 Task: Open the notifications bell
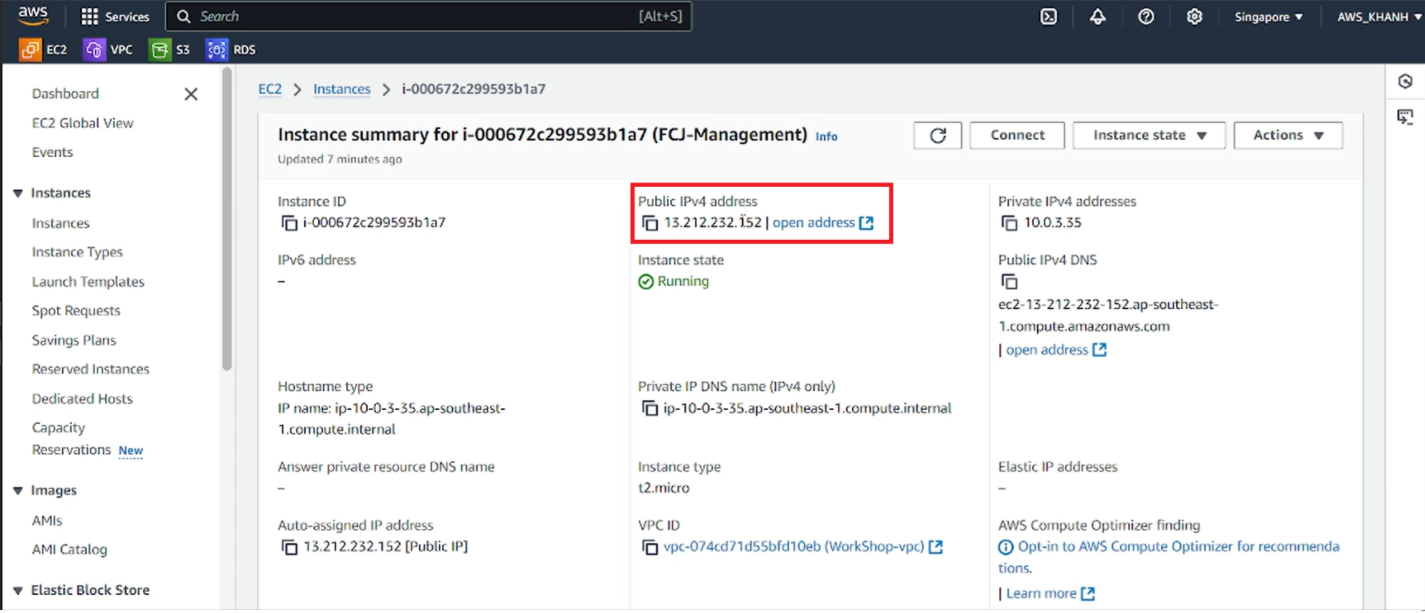1097,17
